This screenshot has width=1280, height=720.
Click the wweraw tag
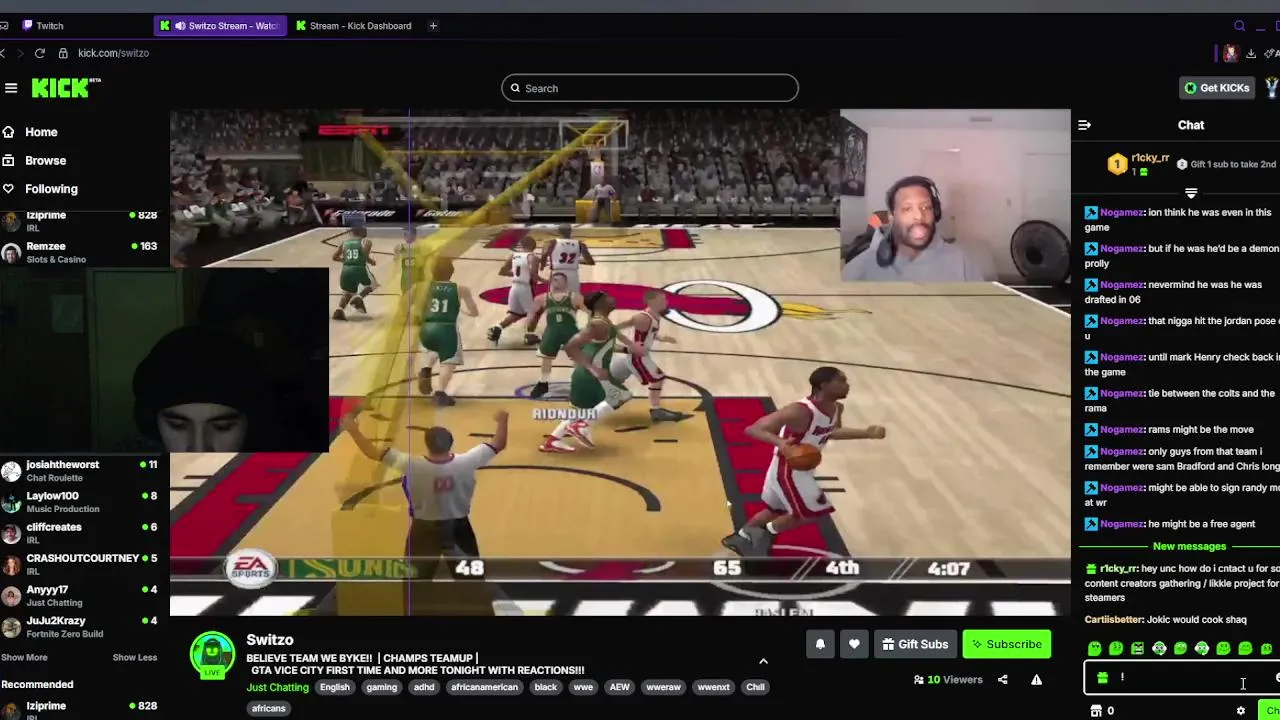point(663,688)
